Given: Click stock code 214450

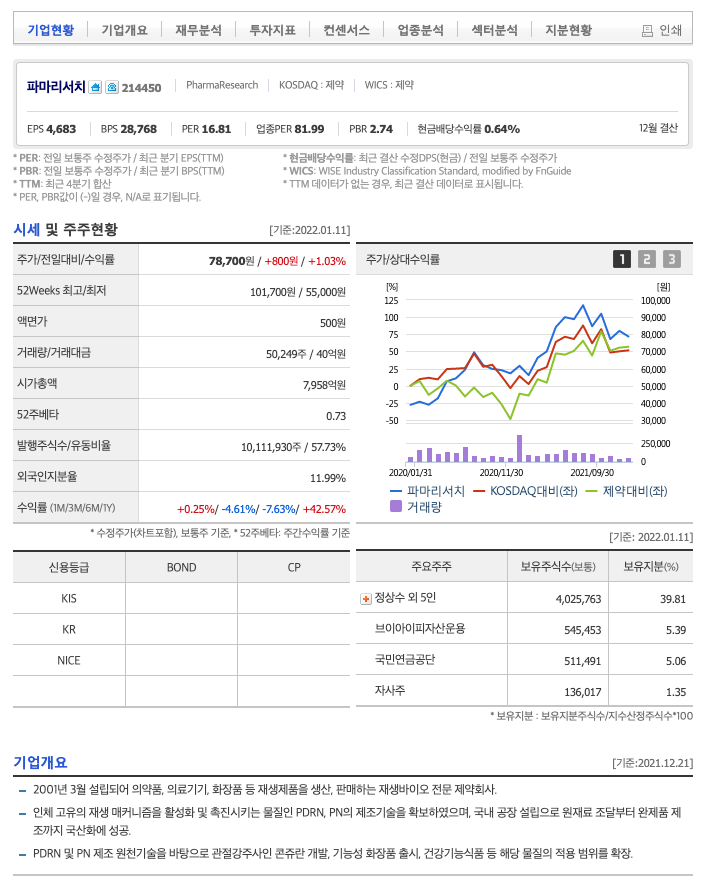Looking at the screenshot, I should [x=142, y=88].
